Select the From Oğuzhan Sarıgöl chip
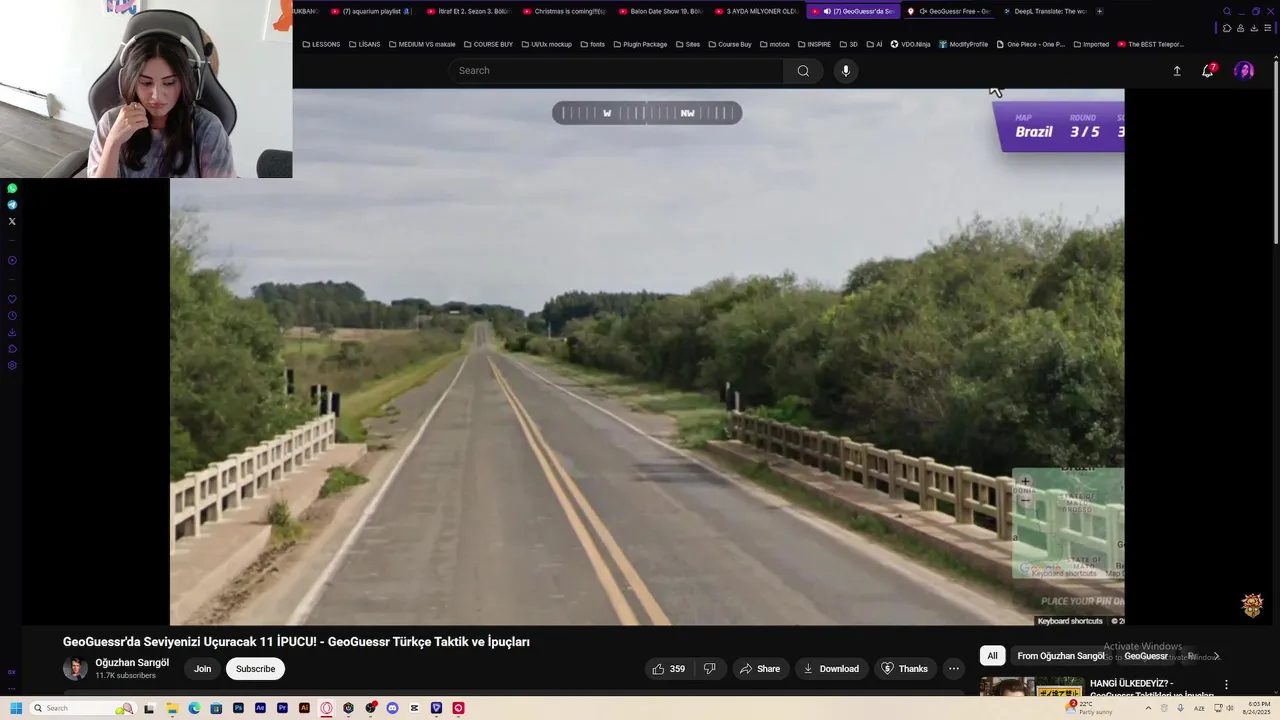This screenshot has height=720, width=1280. pos(1060,656)
